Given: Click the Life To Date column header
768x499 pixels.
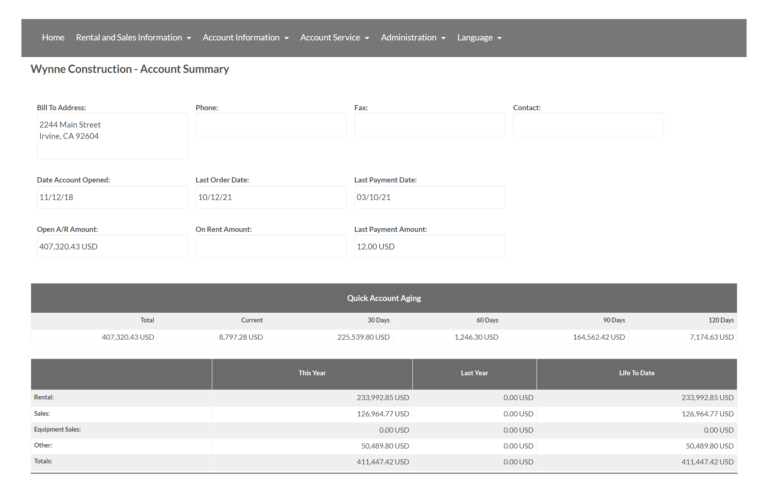Looking at the screenshot, I should pos(636,373).
